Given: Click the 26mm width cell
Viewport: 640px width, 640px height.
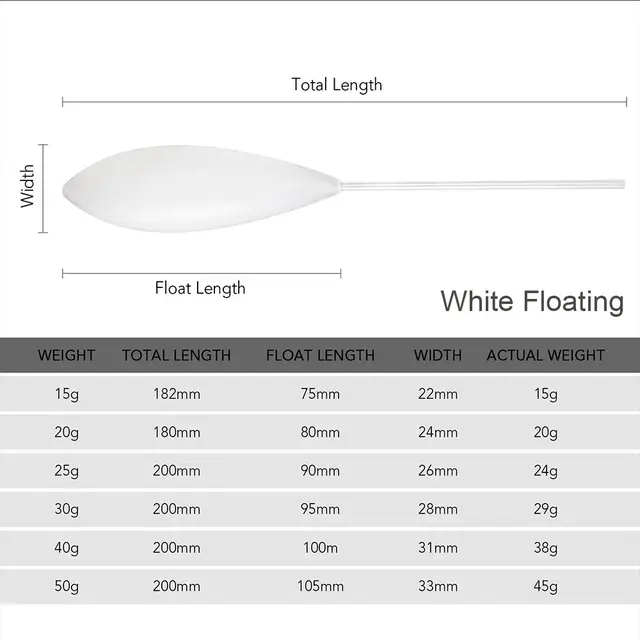Looking at the screenshot, I should tap(438, 471).
